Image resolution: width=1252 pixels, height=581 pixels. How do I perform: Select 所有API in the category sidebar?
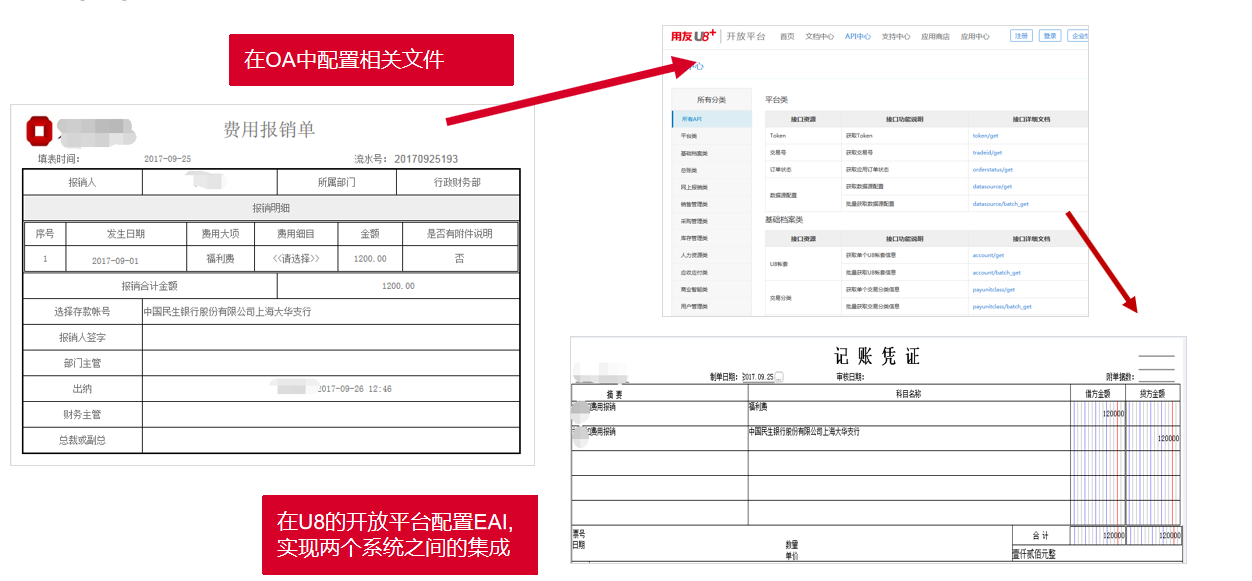pos(692,119)
